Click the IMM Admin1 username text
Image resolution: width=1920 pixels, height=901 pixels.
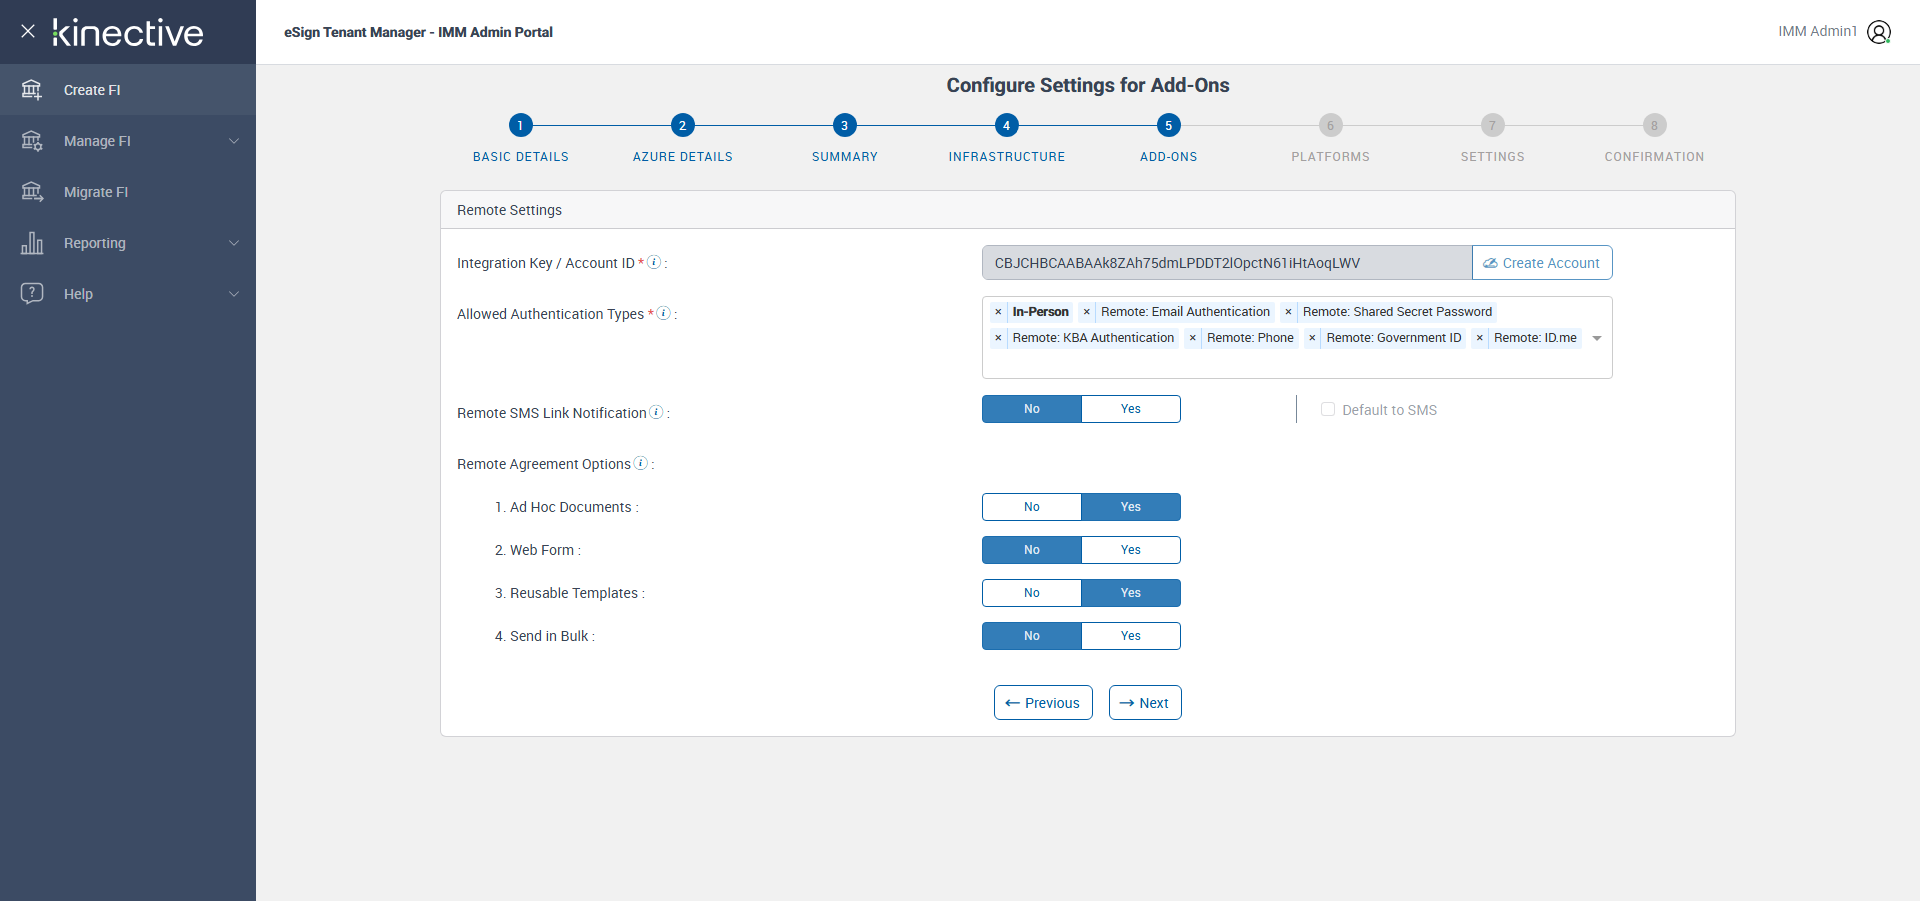pos(1817,31)
